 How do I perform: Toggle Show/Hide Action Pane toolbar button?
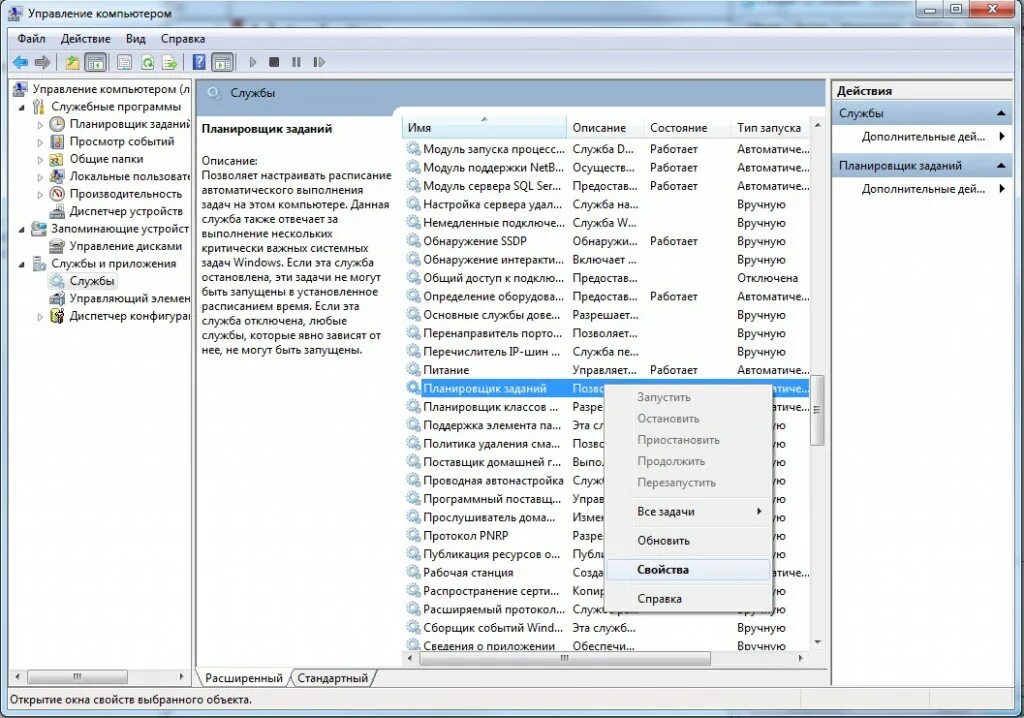pos(222,62)
